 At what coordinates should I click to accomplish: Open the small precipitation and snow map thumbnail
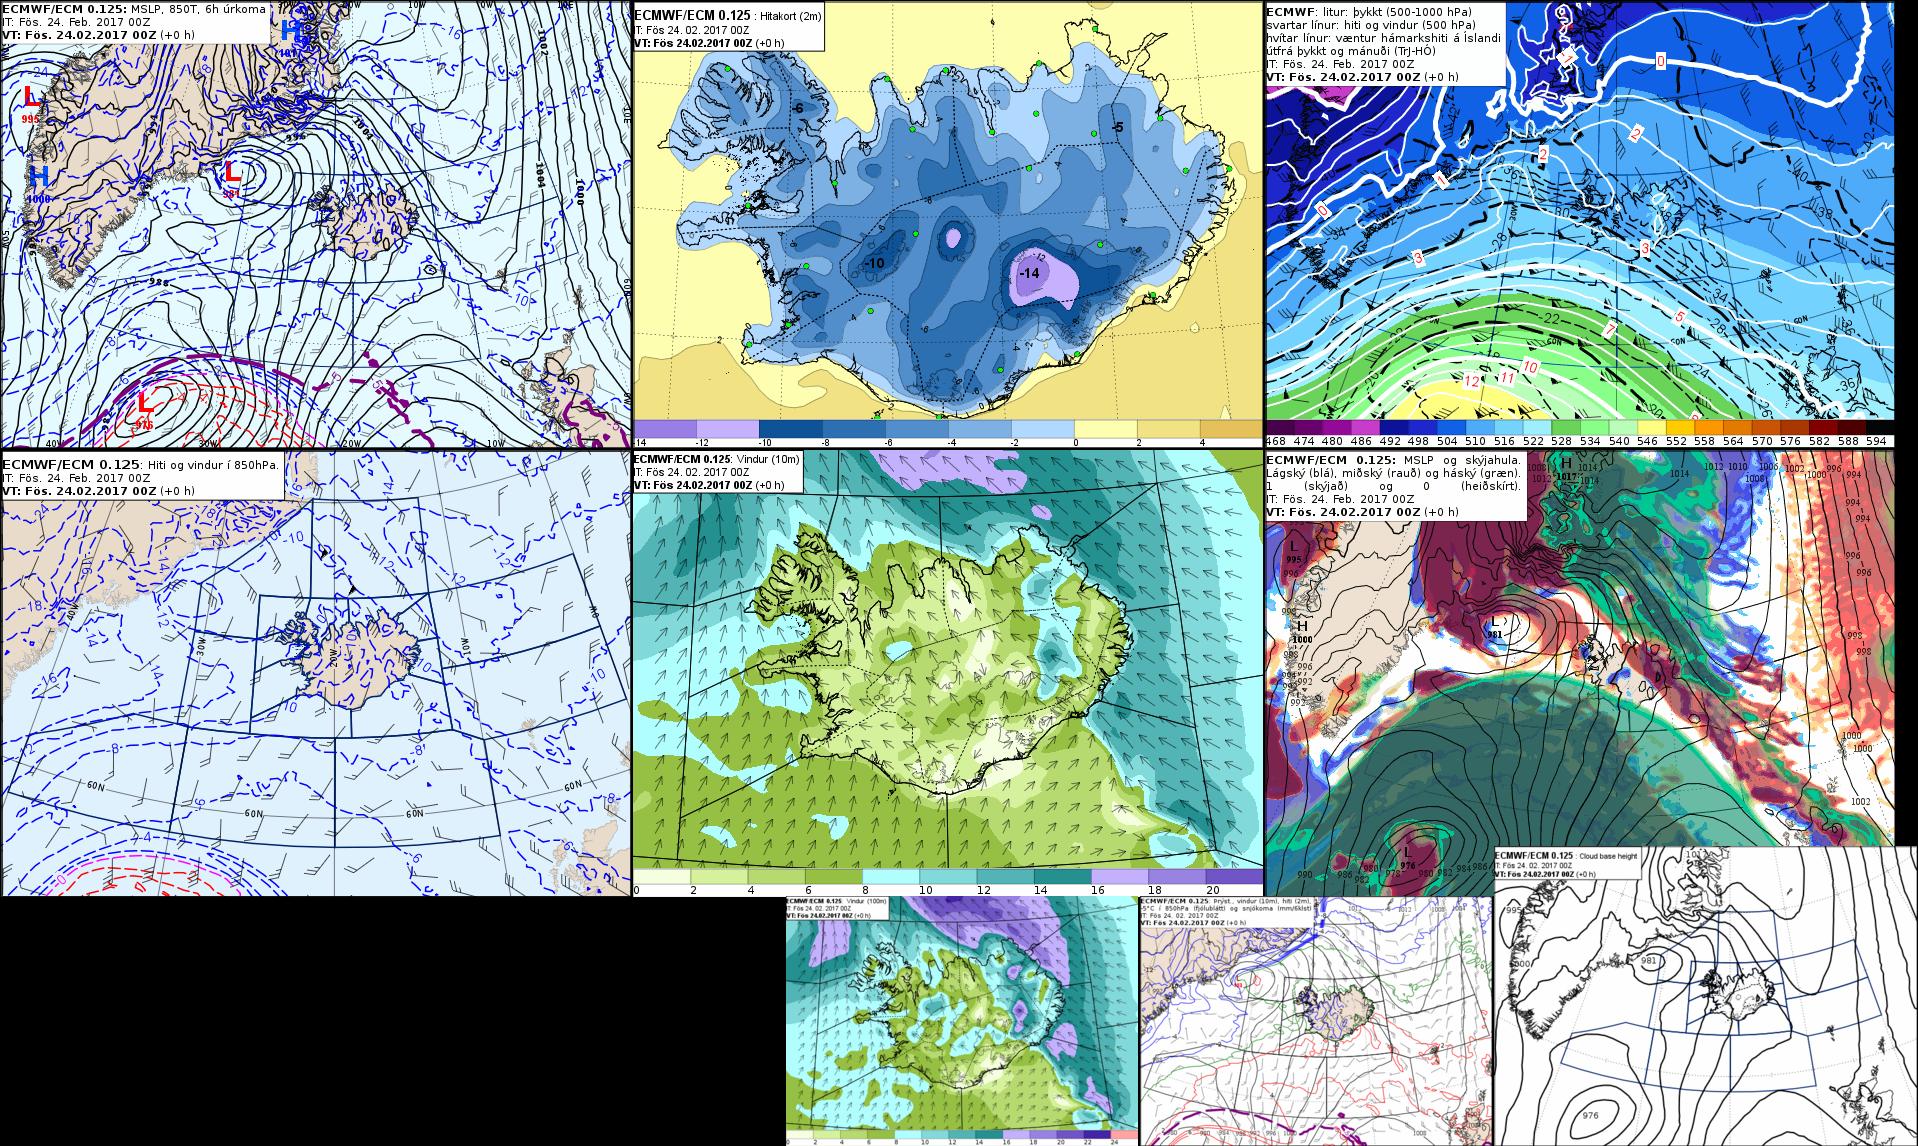1316,1021
